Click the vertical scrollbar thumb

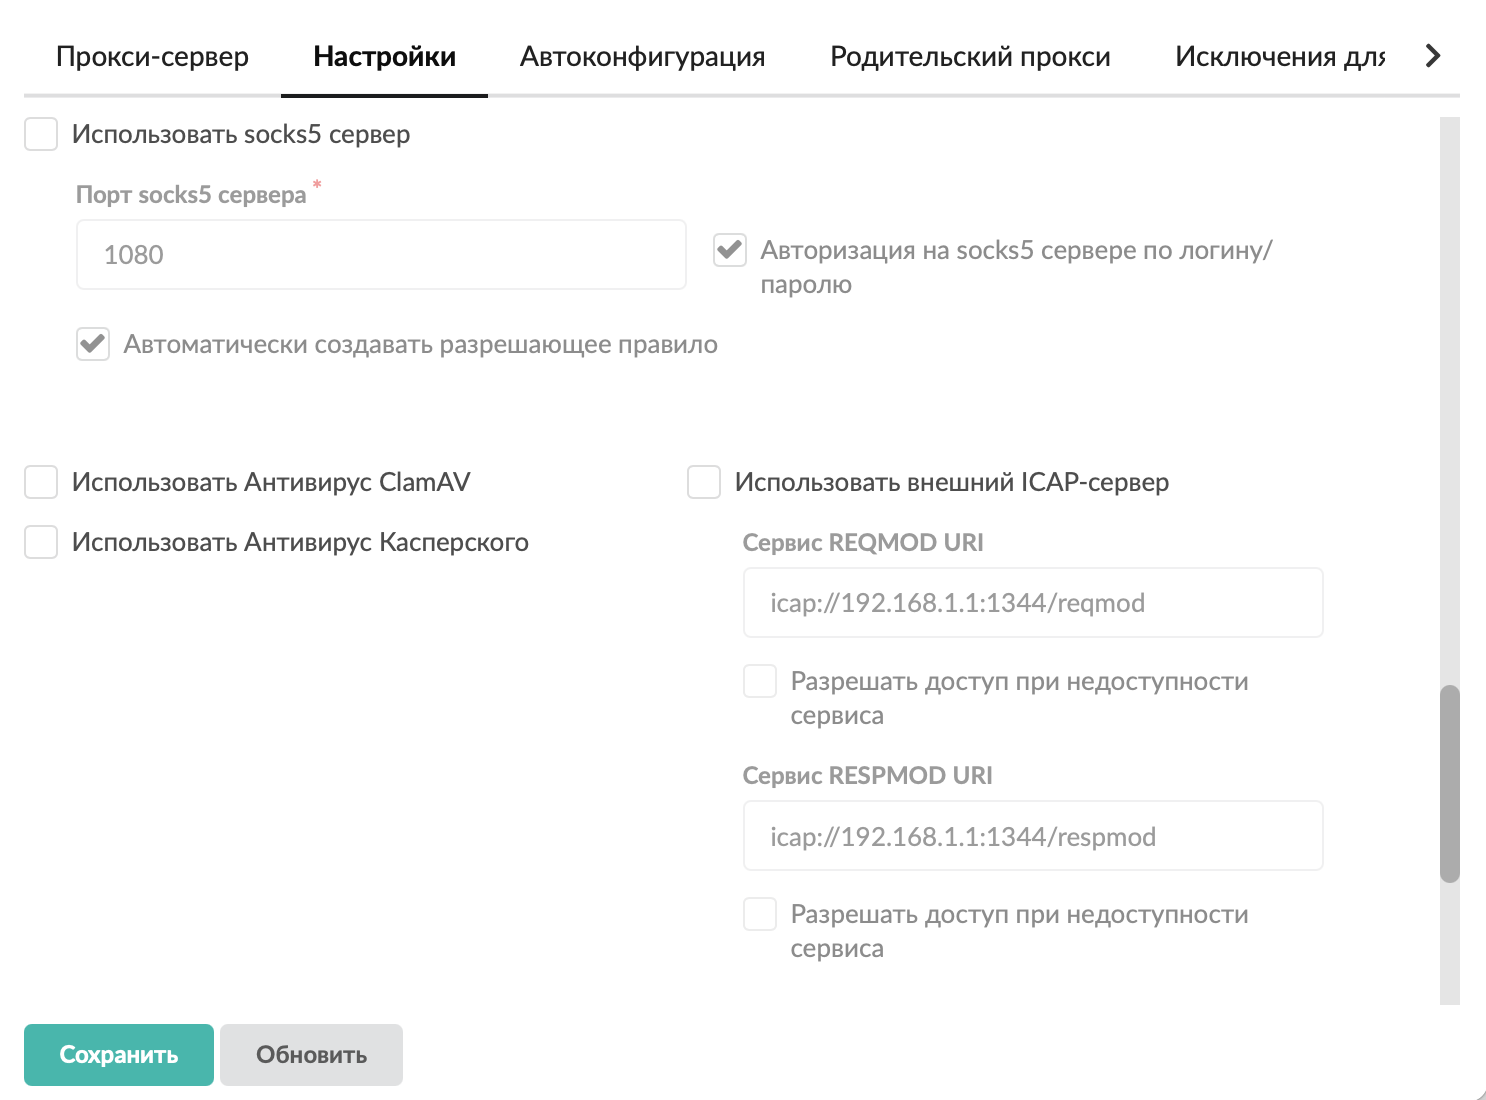point(1450,784)
